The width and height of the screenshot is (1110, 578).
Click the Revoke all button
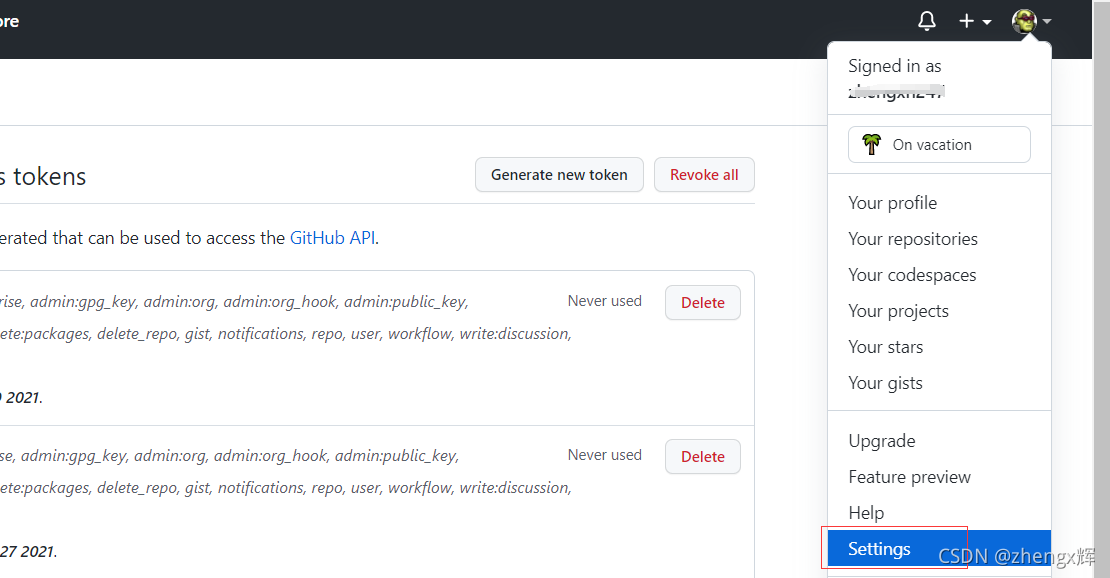pyautogui.click(x=704, y=174)
